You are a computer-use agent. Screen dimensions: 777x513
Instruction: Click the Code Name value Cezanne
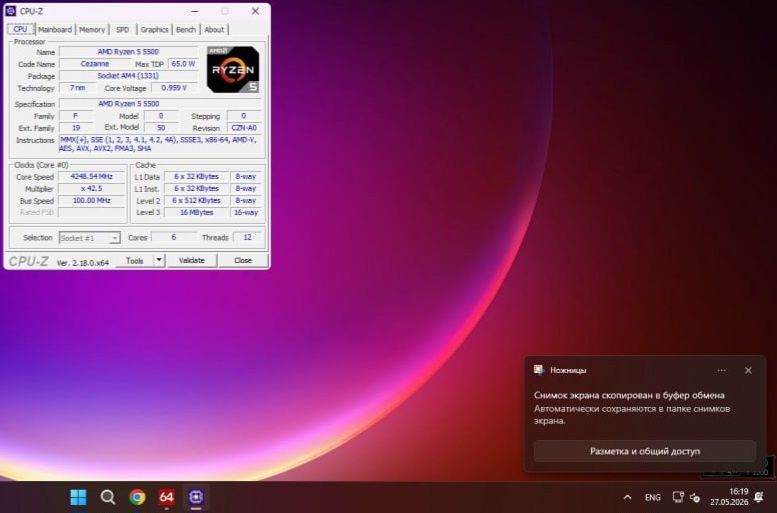pyautogui.click(x=95, y=64)
